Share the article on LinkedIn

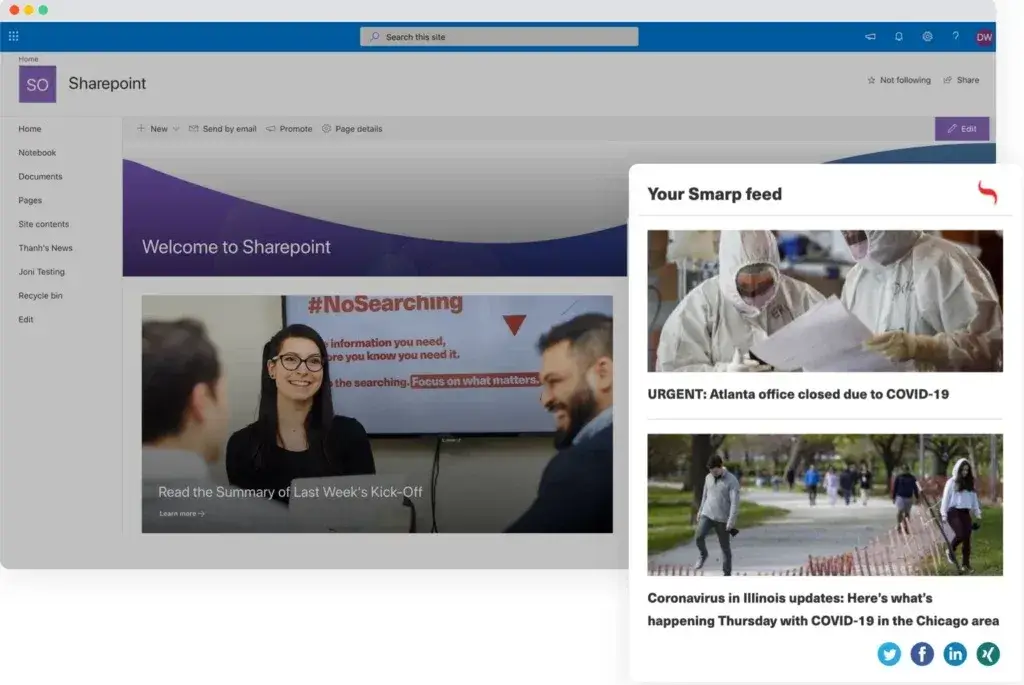coord(955,654)
